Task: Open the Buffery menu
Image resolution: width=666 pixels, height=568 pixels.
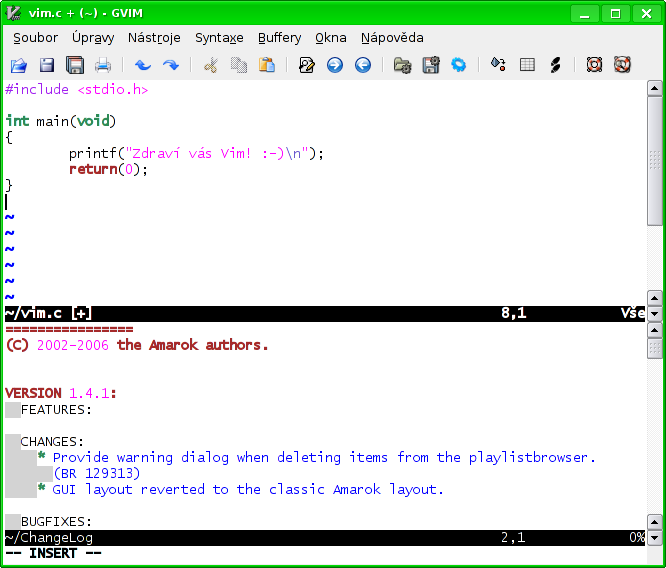Action: click(x=279, y=38)
